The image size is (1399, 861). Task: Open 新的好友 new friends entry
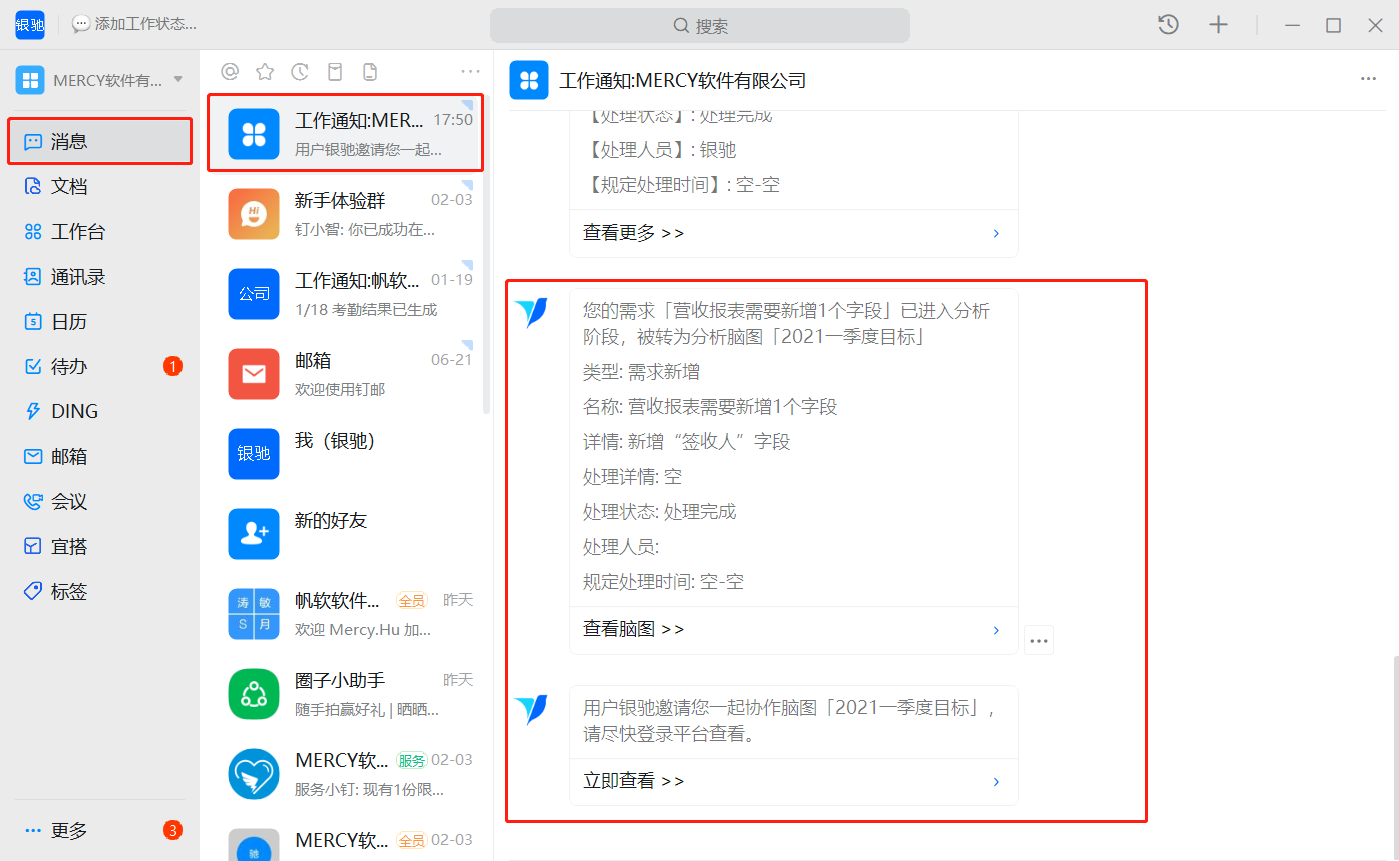coord(346,534)
